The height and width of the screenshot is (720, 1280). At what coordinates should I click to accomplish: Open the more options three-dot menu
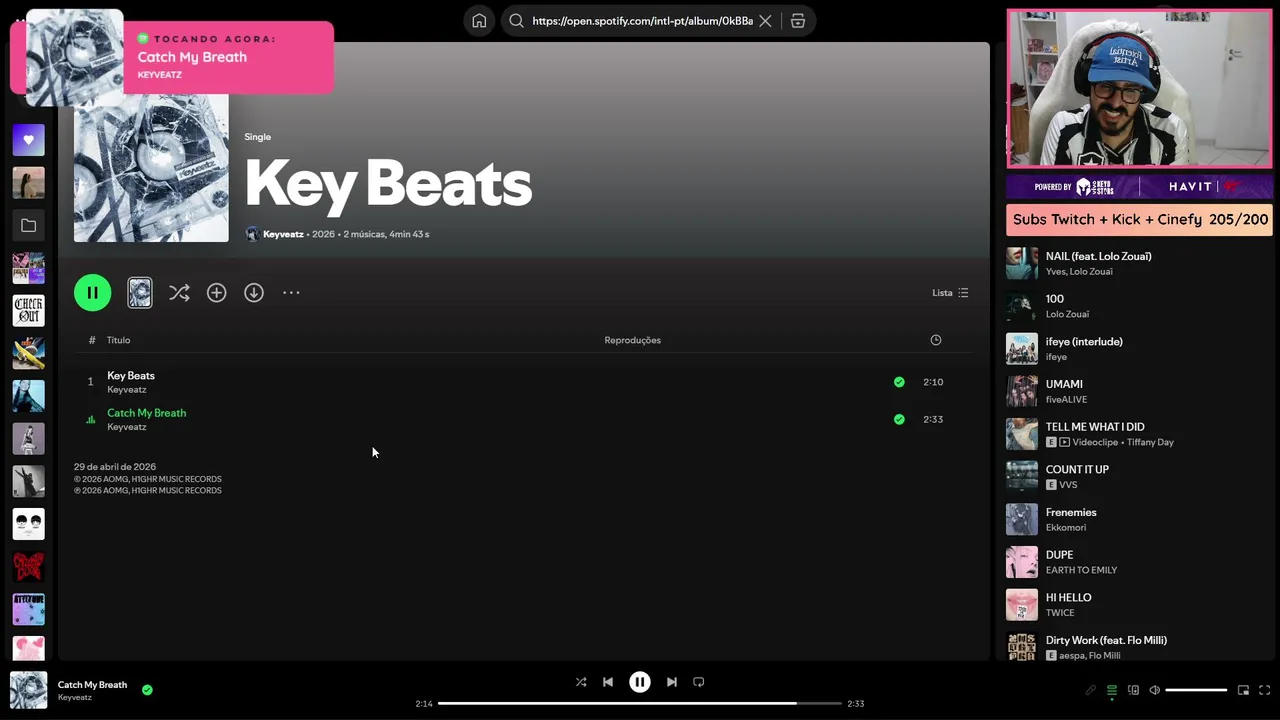tap(291, 293)
